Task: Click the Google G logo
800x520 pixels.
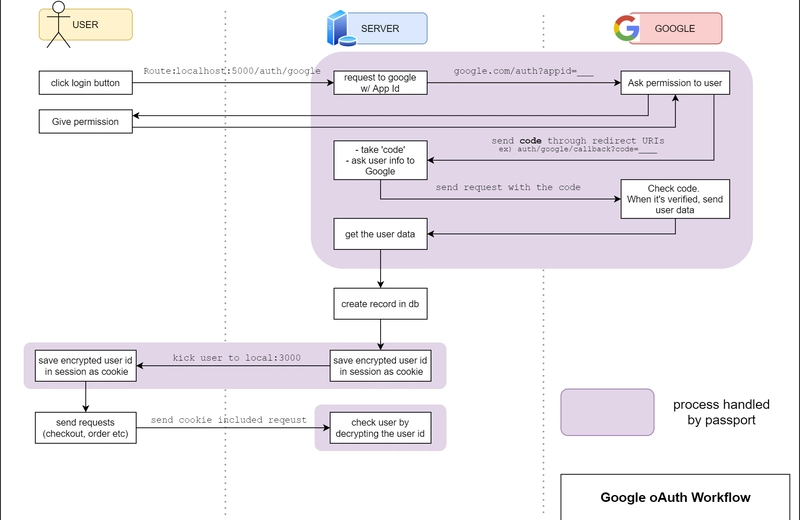Action: pyautogui.click(x=627, y=28)
